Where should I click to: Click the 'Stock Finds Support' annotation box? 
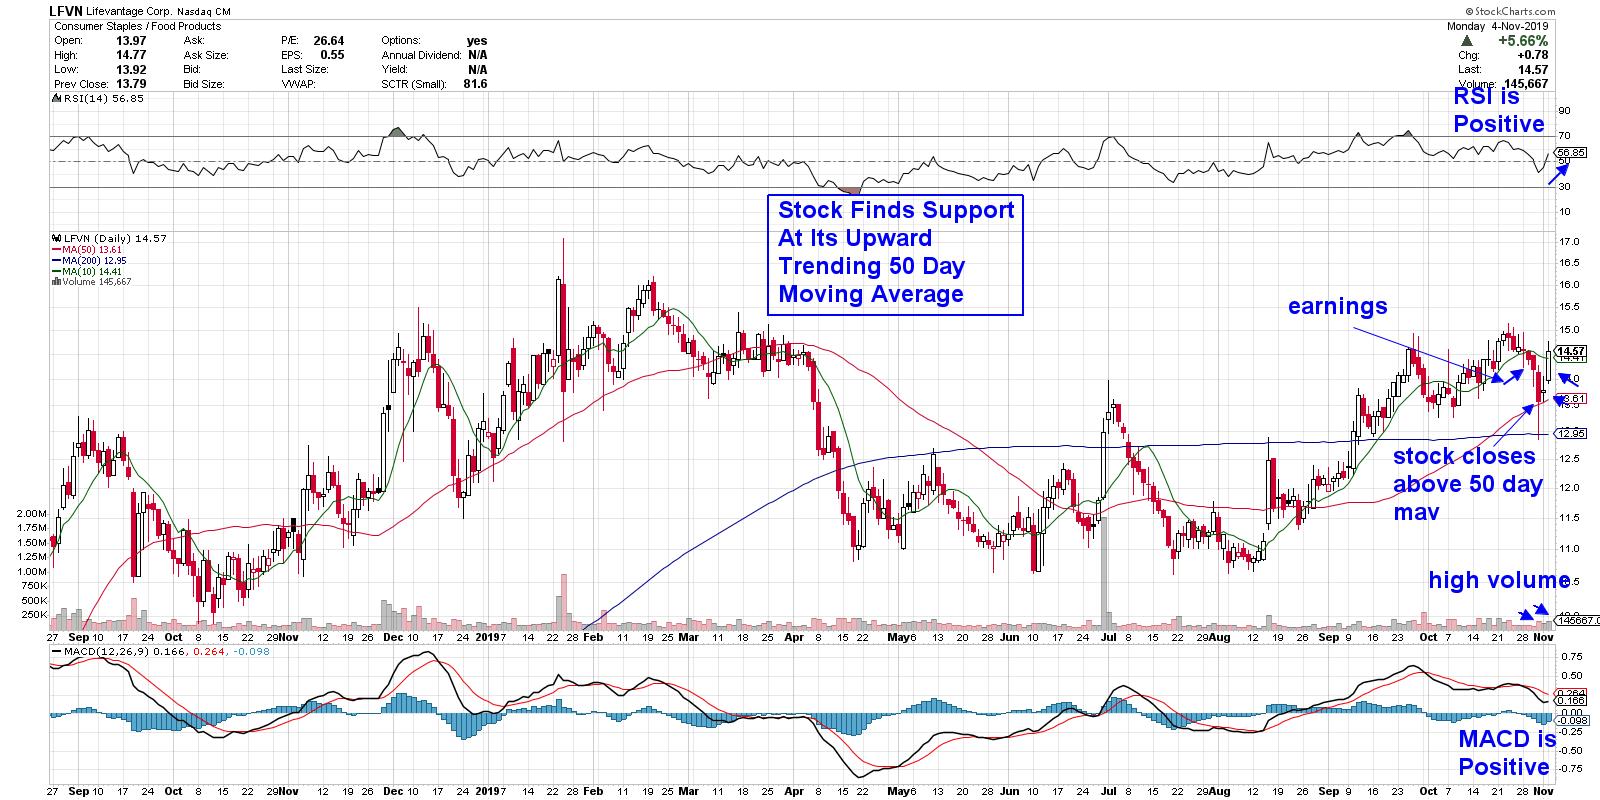click(x=895, y=253)
